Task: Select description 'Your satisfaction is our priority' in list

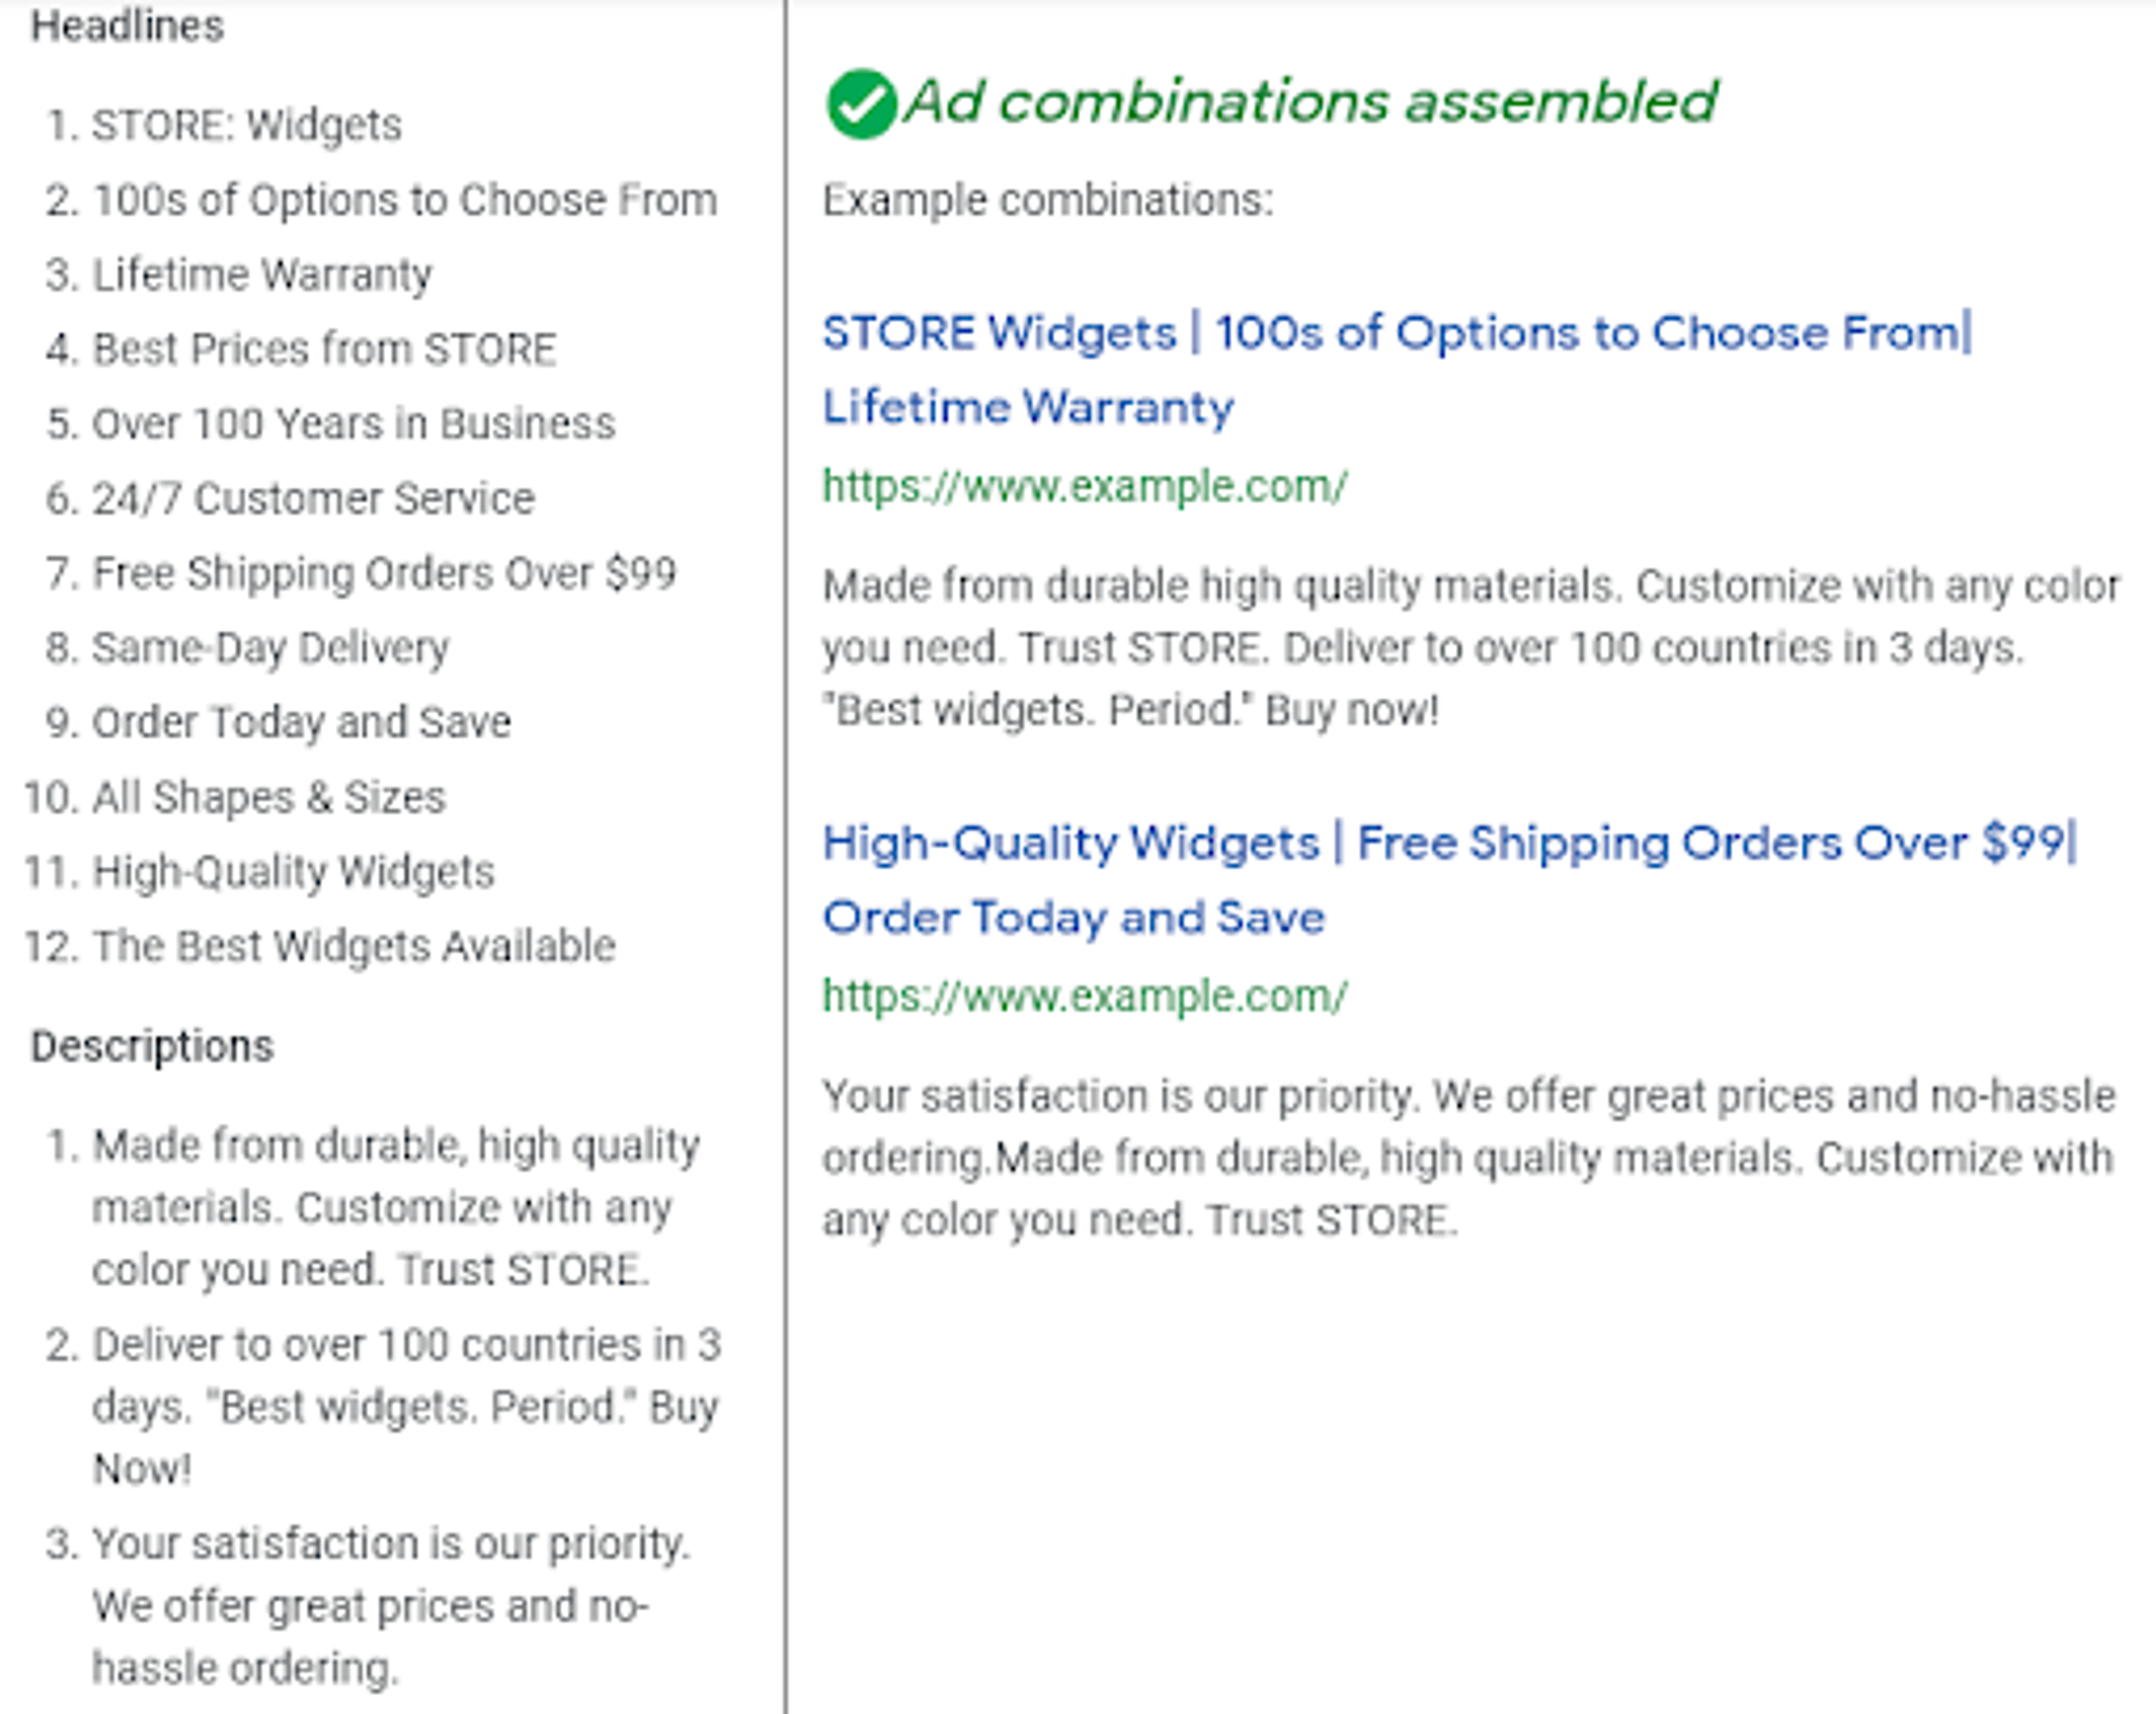Action: coord(390,1605)
